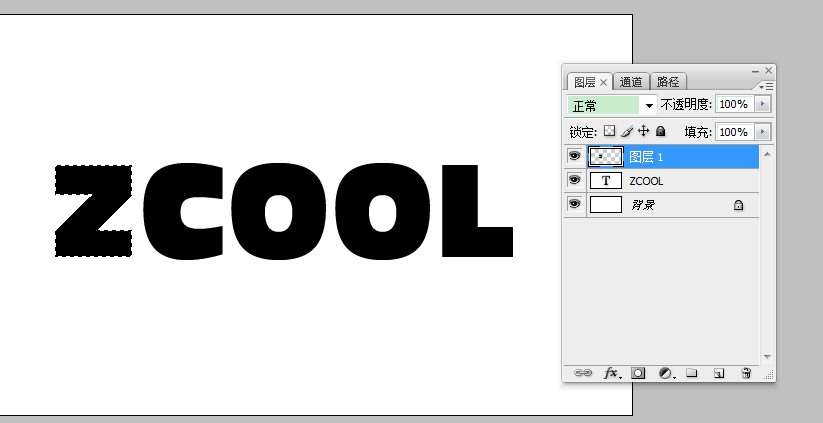Viewport: 823px width, 423px height.
Task: Open new adjustment layer half-circle icon
Action: (x=667, y=373)
